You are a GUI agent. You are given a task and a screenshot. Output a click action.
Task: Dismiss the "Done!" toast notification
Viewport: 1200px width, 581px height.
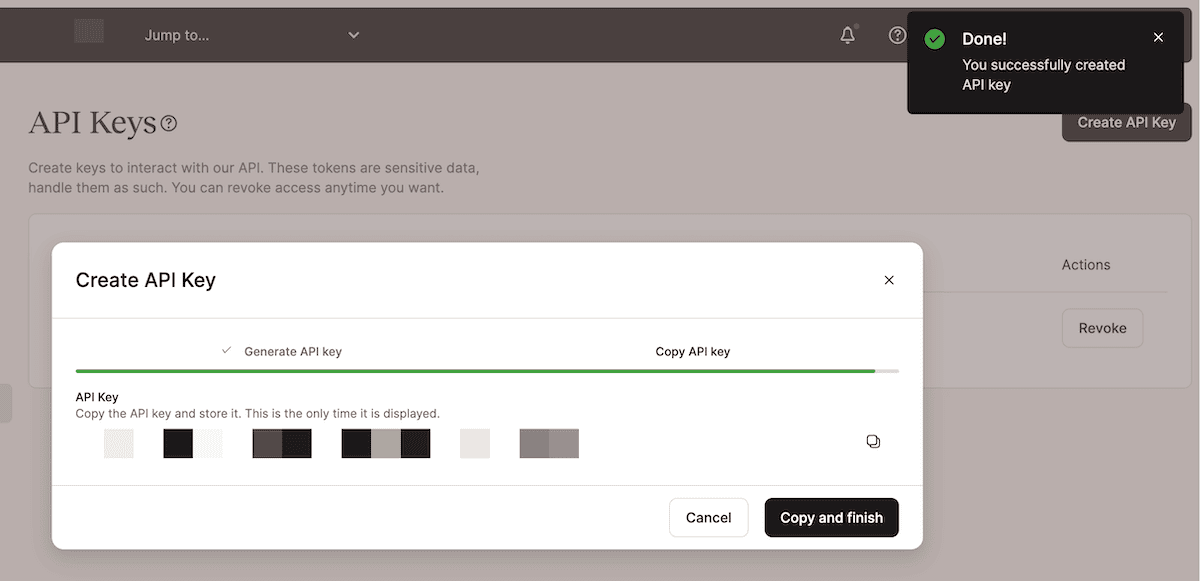(1158, 38)
